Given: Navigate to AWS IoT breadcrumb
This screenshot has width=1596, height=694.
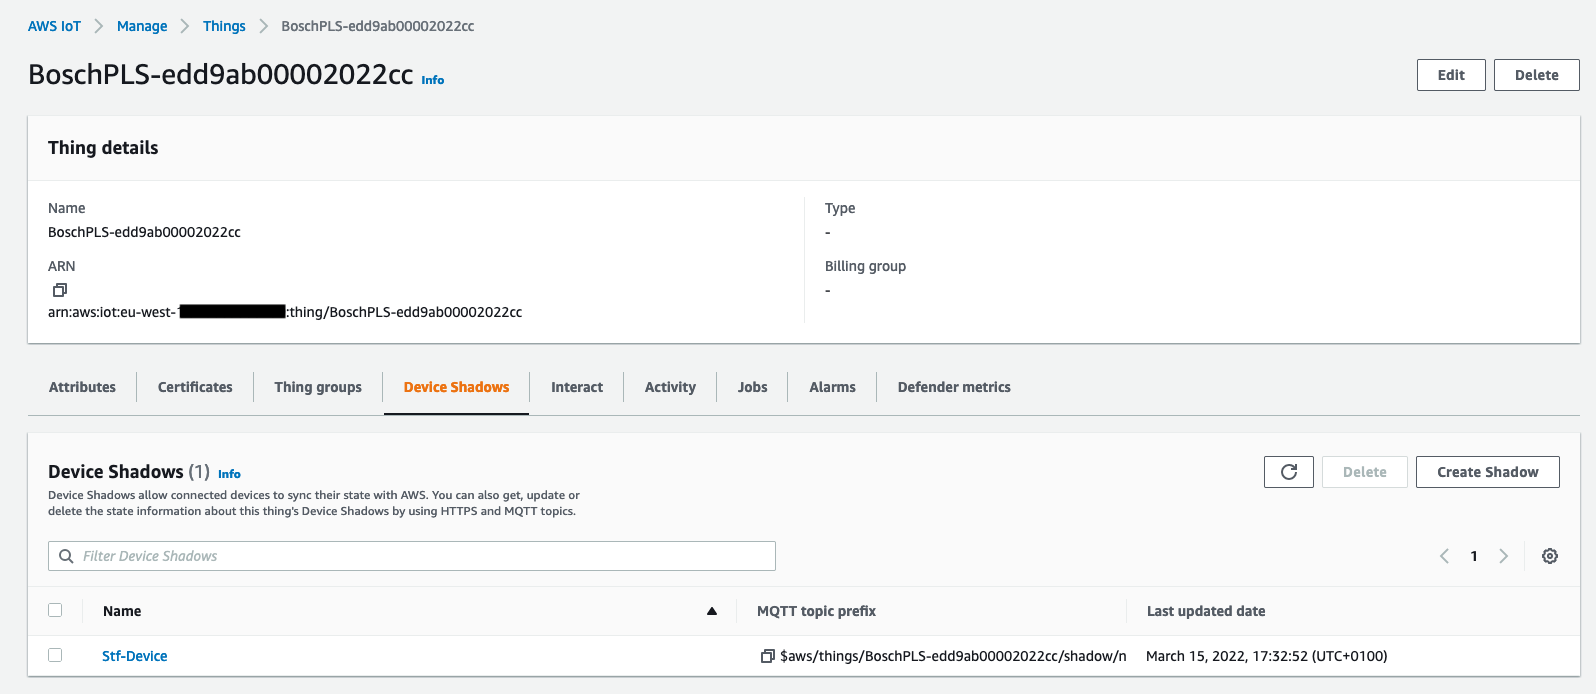Looking at the screenshot, I should coord(54,26).
